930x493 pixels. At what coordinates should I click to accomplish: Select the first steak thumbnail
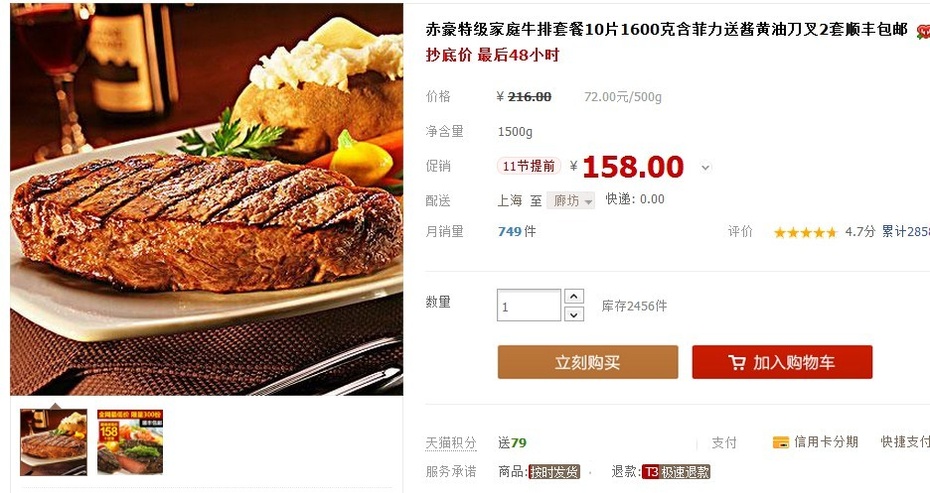(x=53, y=442)
